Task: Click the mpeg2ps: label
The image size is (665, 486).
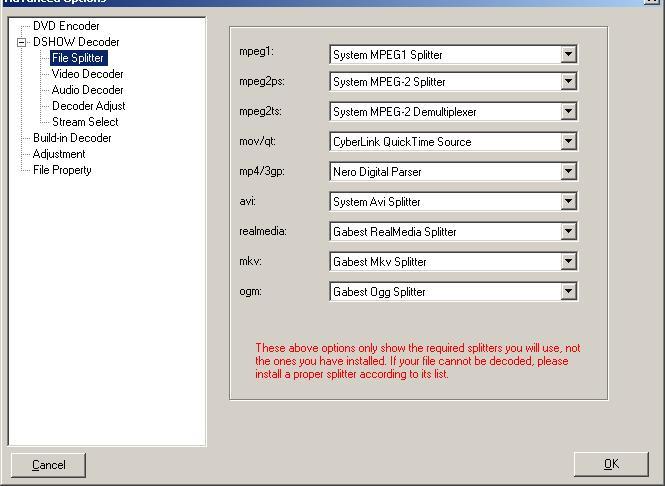Action: click(262, 81)
